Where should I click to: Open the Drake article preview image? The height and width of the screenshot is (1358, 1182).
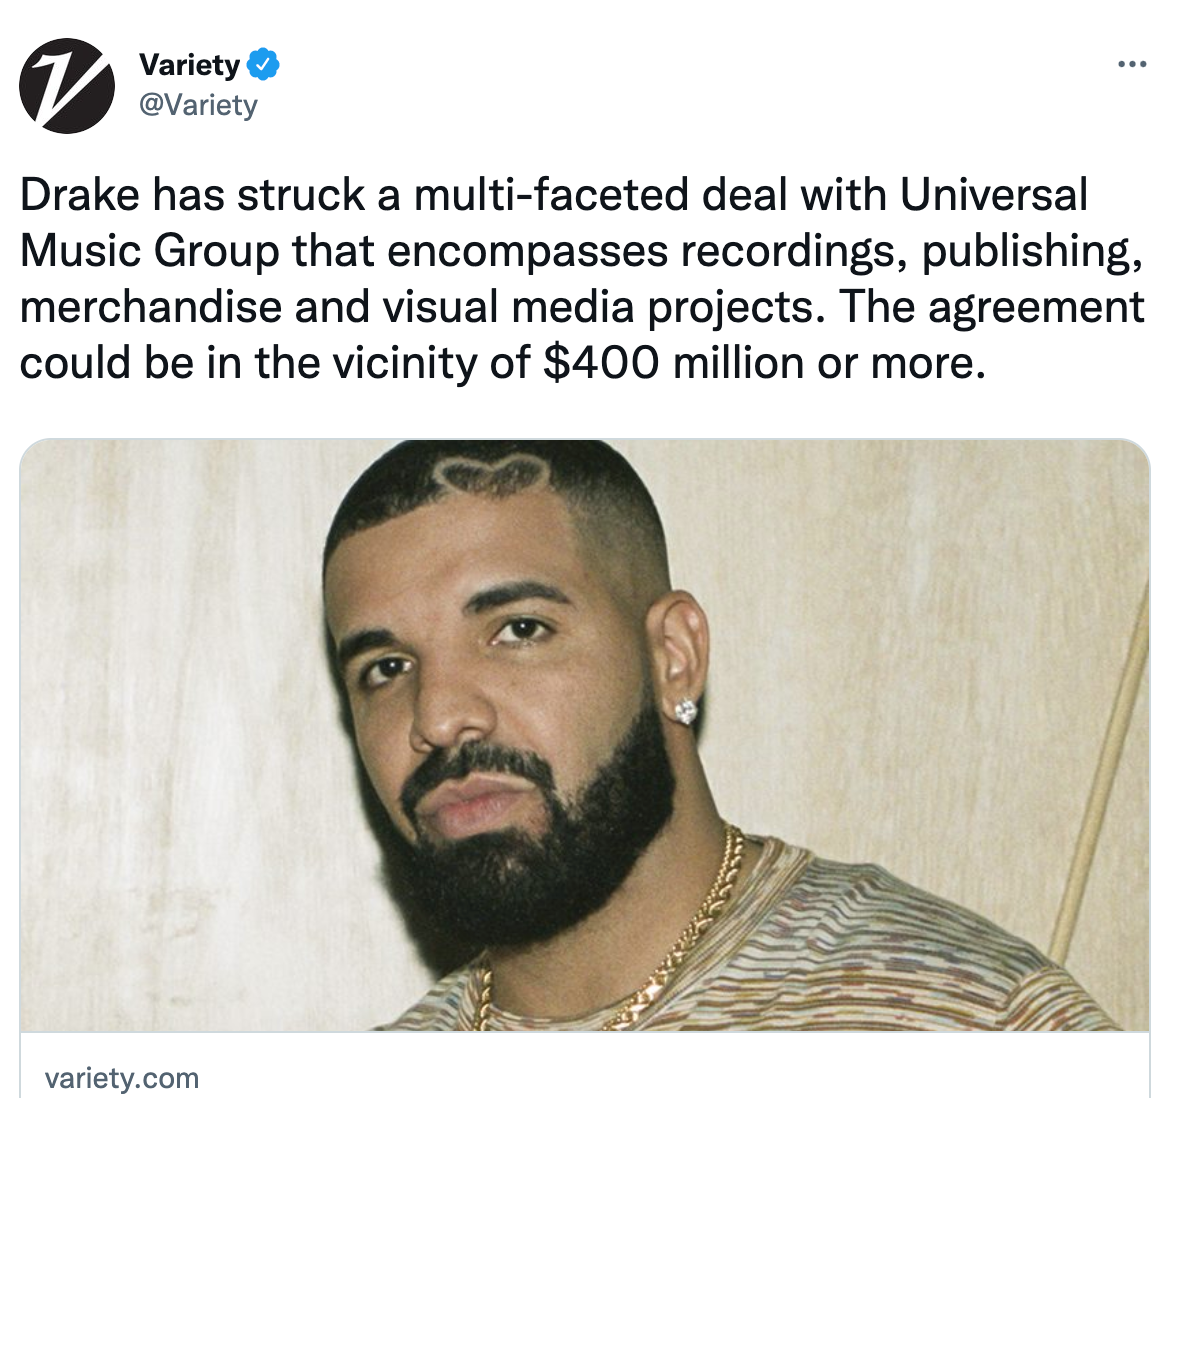point(585,735)
